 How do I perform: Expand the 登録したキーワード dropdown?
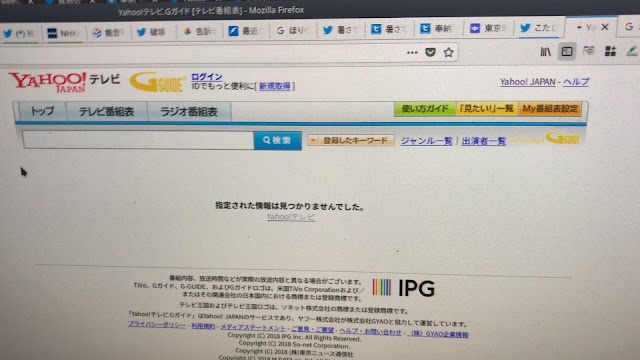(x=351, y=140)
